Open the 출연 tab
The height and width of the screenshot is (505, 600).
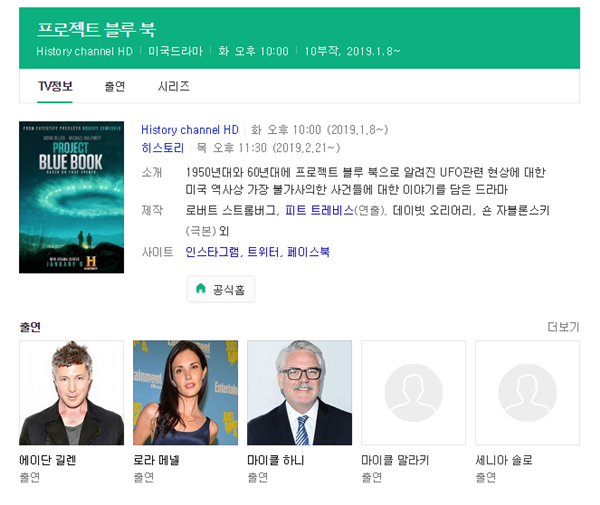115,86
